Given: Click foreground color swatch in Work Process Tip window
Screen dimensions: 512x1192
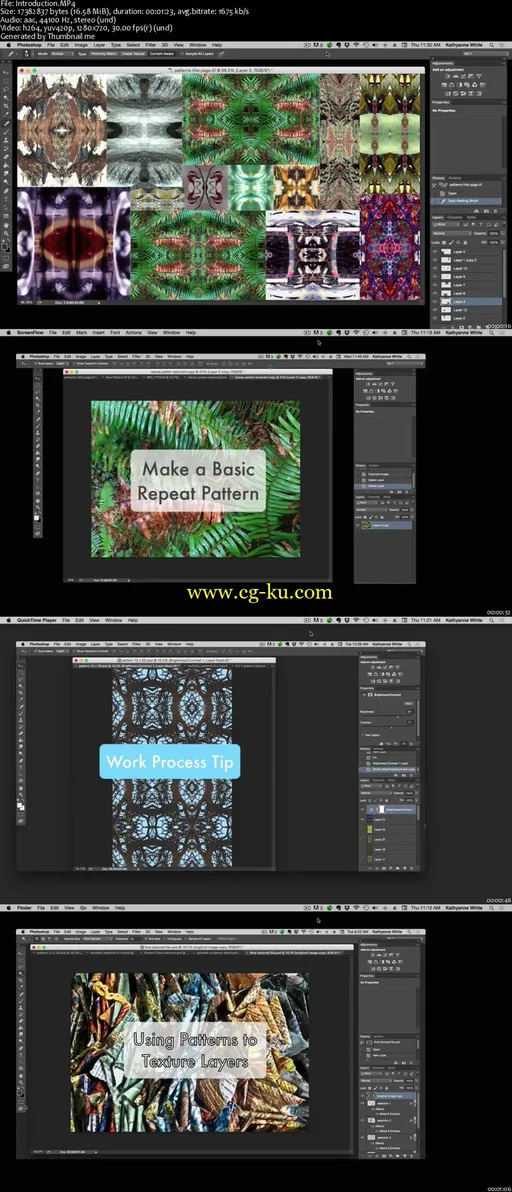Looking at the screenshot, I should tap(20, 804).
